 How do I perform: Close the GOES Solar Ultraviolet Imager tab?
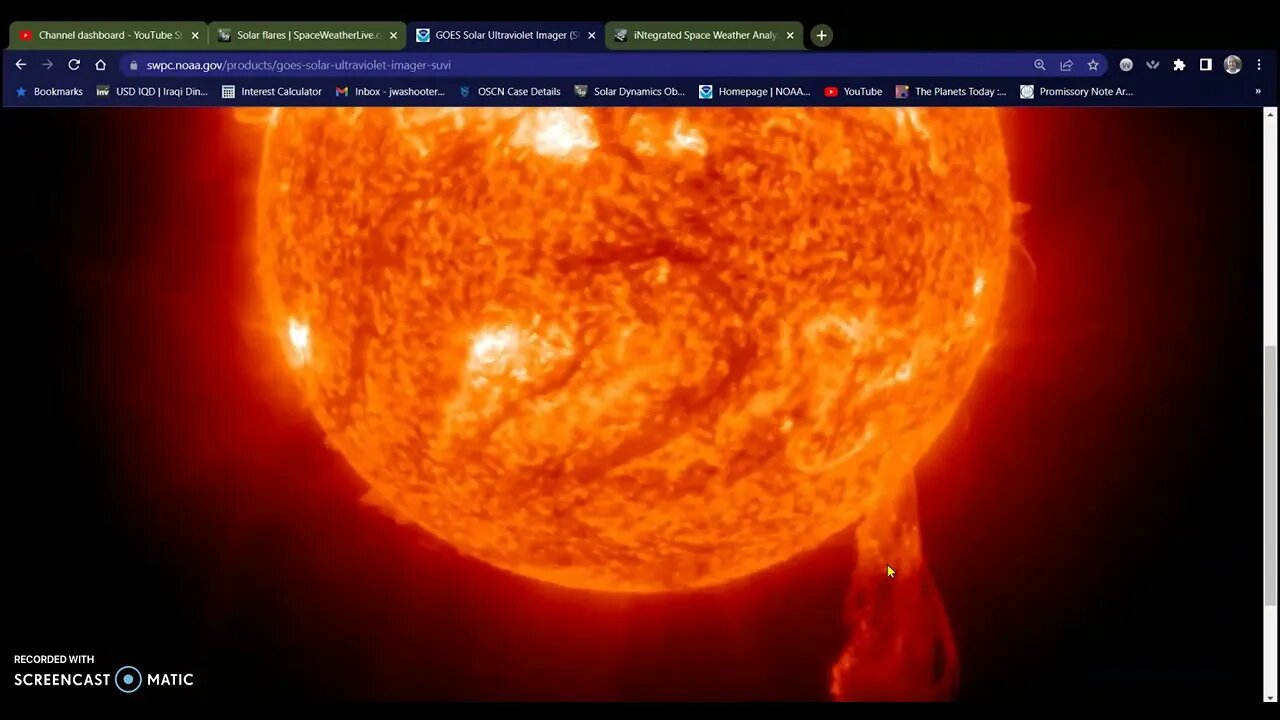[x=591, y=35]
